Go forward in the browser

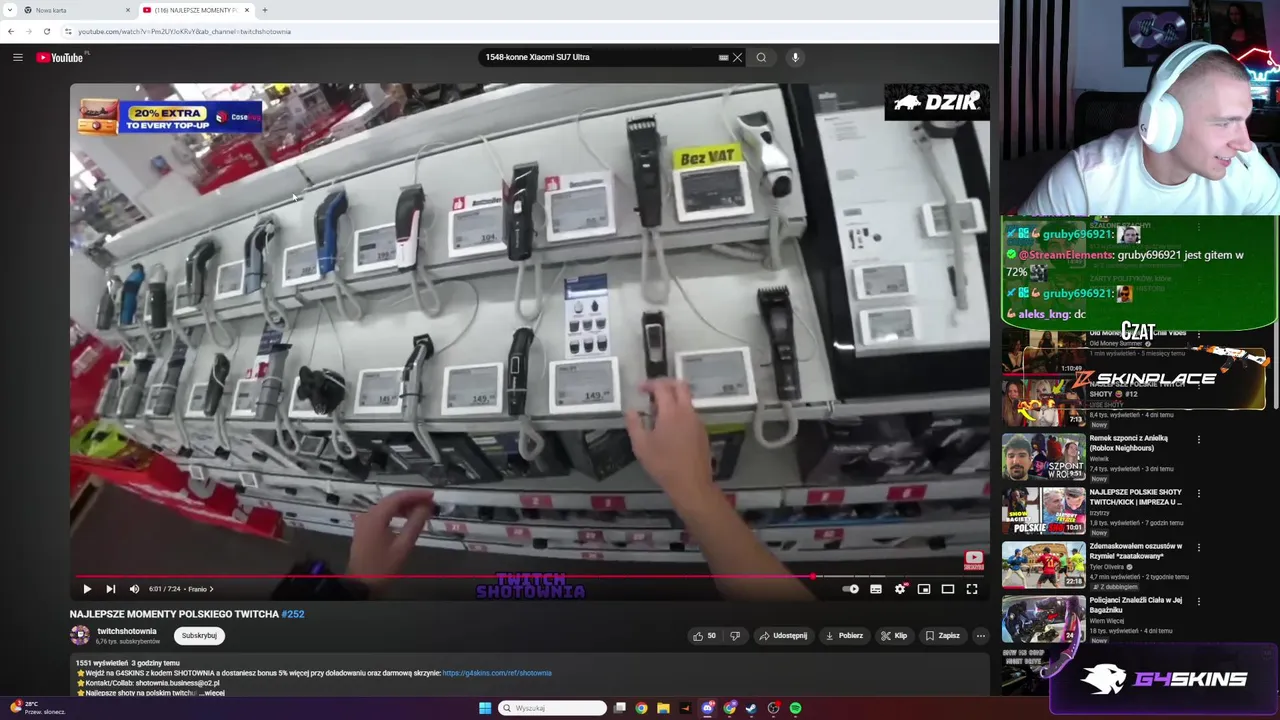pyautogui.click(x=28, y=31)
